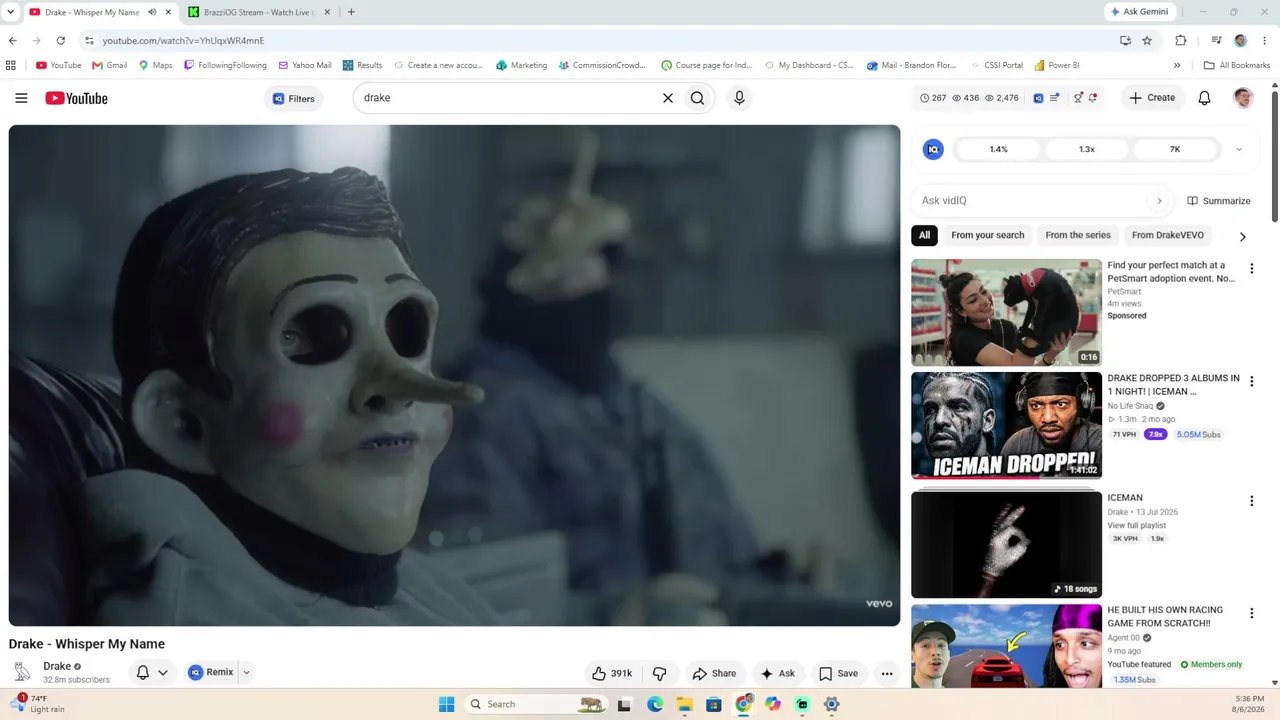Image resolution: width=1280 pixels, height=720 pixels.
Task: Open the ICEMAN DROPPED video thumbnail
Action: pos(1006,425)
